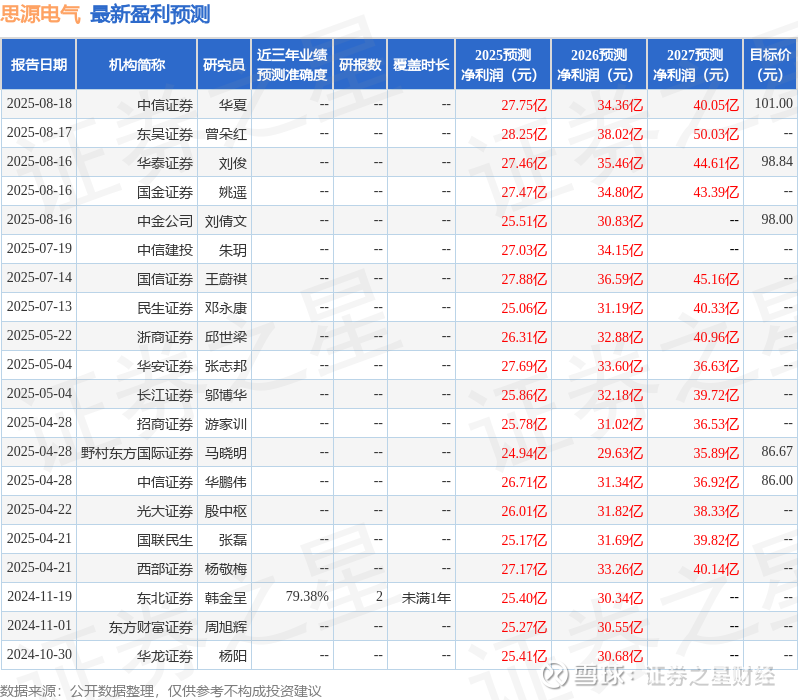The height and width of the screenshot is (700, 798).
Task: Select target price 86.67
Action: tap(777, 452)
